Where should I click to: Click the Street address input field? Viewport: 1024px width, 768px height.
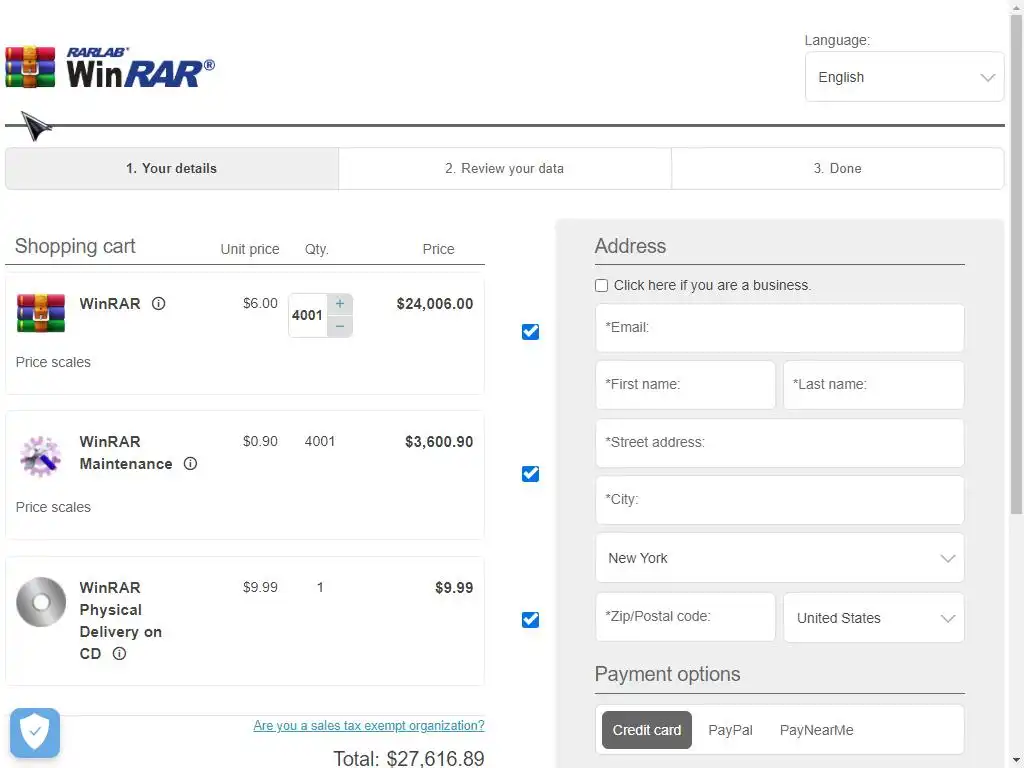pos(780,443)
